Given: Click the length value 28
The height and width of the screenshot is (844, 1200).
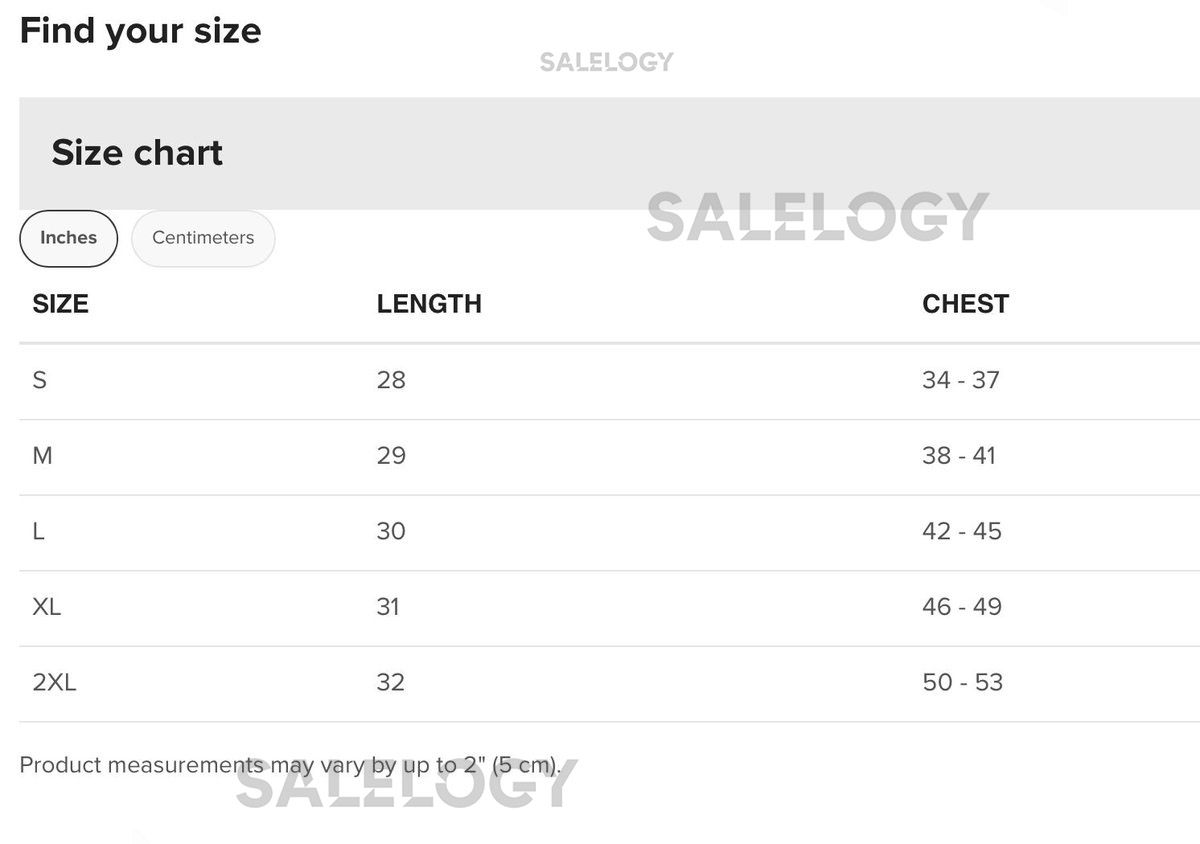Looking at the screenshot, I should click(391, 380).
